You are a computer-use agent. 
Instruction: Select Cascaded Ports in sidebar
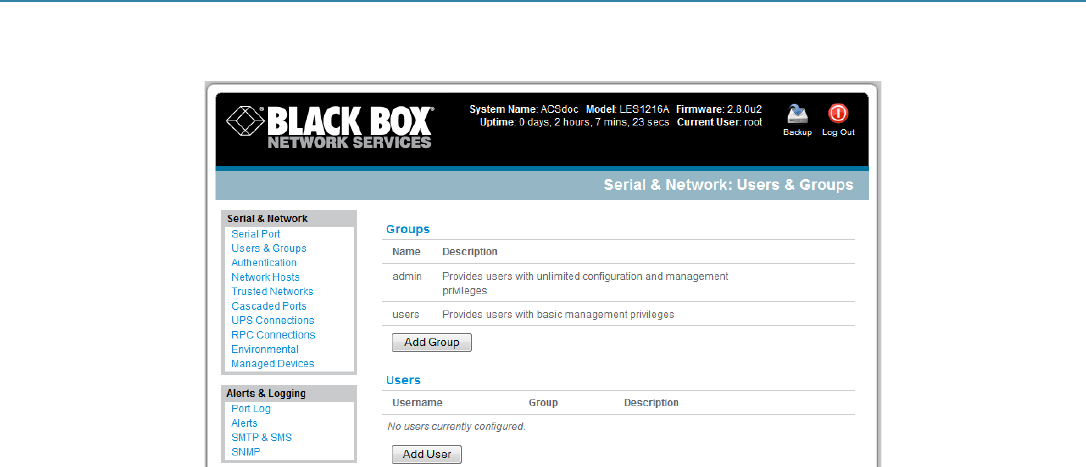coord(268,306)
